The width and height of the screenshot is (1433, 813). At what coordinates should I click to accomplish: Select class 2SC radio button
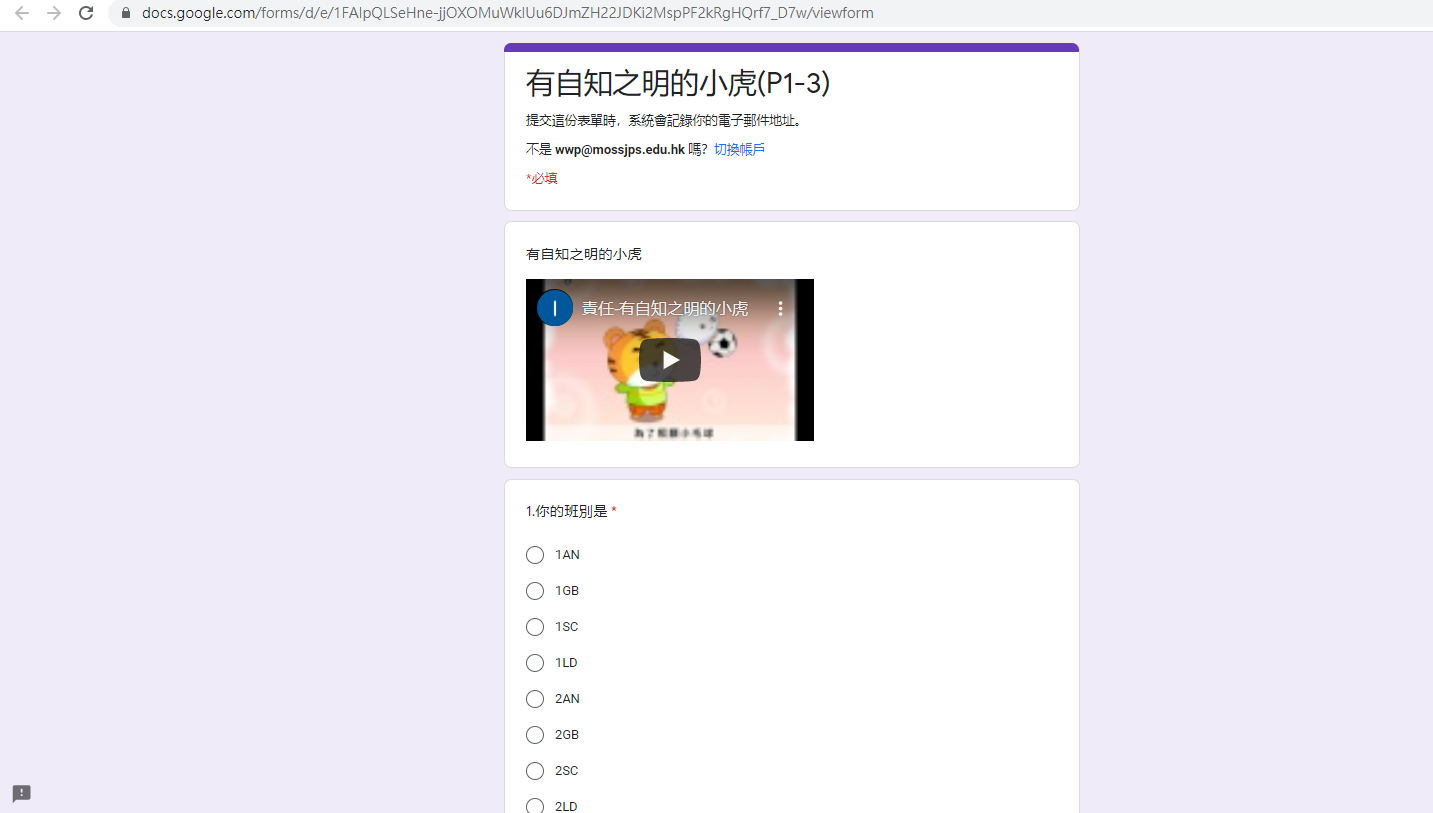[535, 771]
